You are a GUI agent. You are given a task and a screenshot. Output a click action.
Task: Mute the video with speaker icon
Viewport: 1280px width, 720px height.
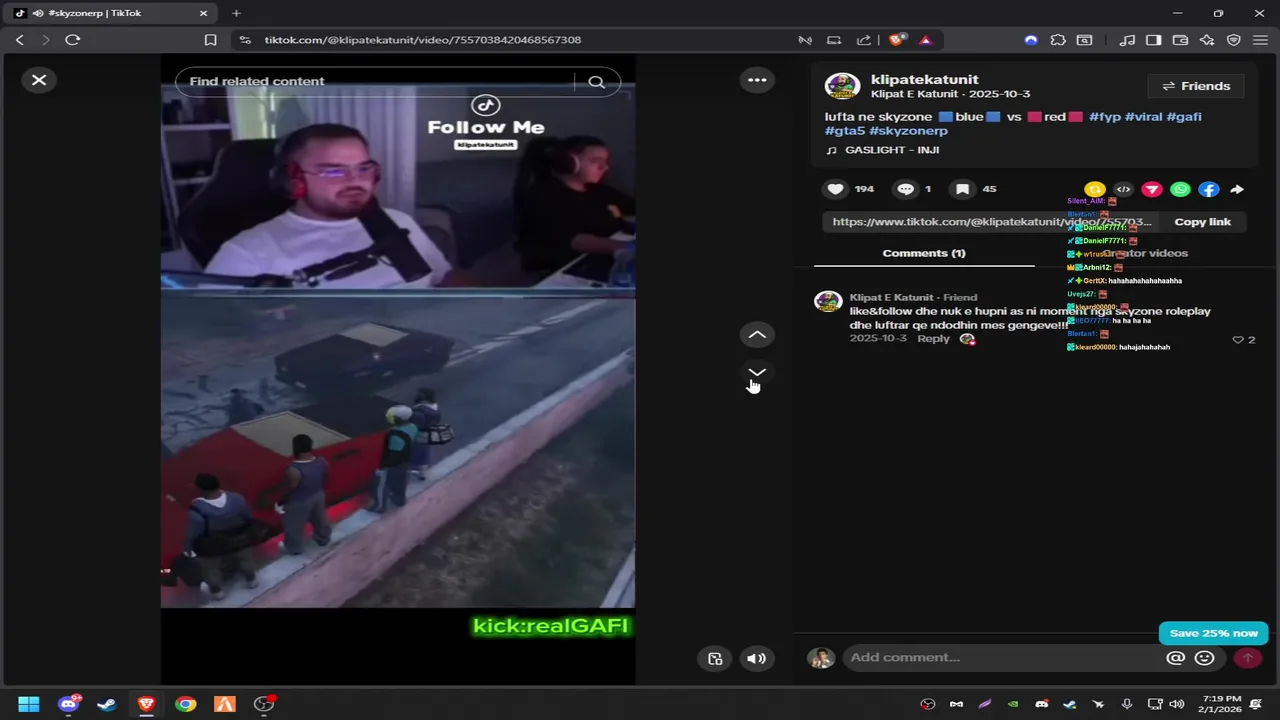coord(756,658)
